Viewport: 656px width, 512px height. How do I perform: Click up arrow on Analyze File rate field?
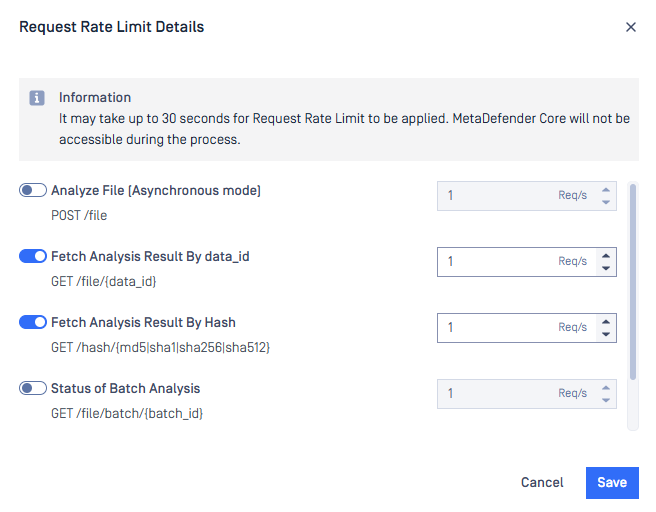tap(605, 190)
